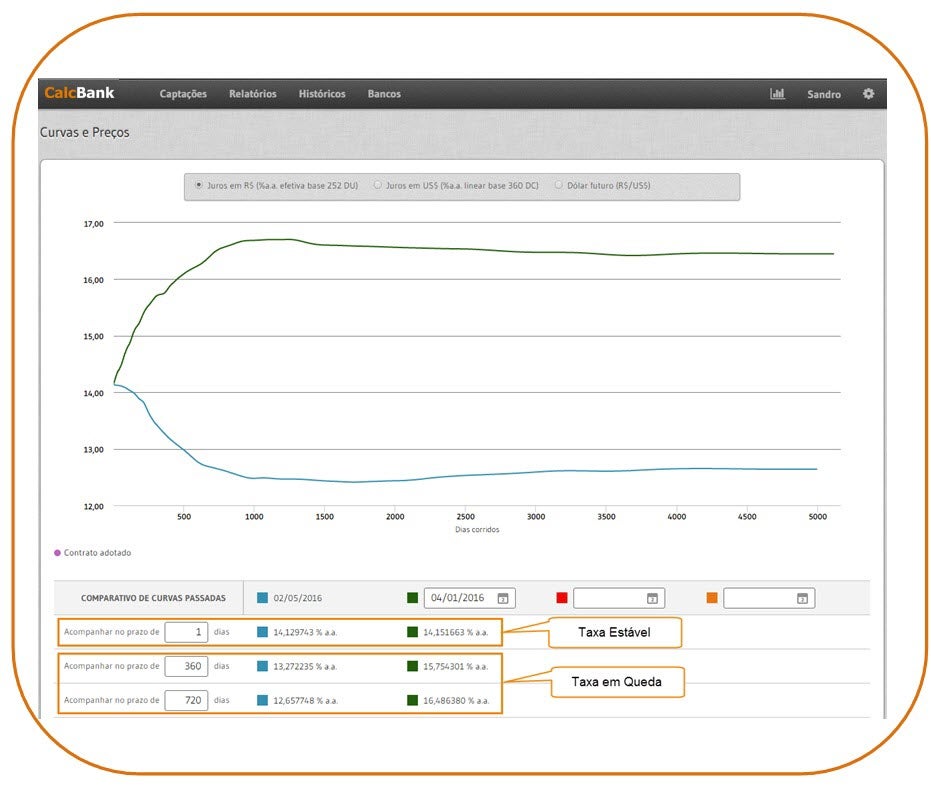Open the Históricos menu
The width and height of the screenshot is (931, 791).
[x=322, y=94]
